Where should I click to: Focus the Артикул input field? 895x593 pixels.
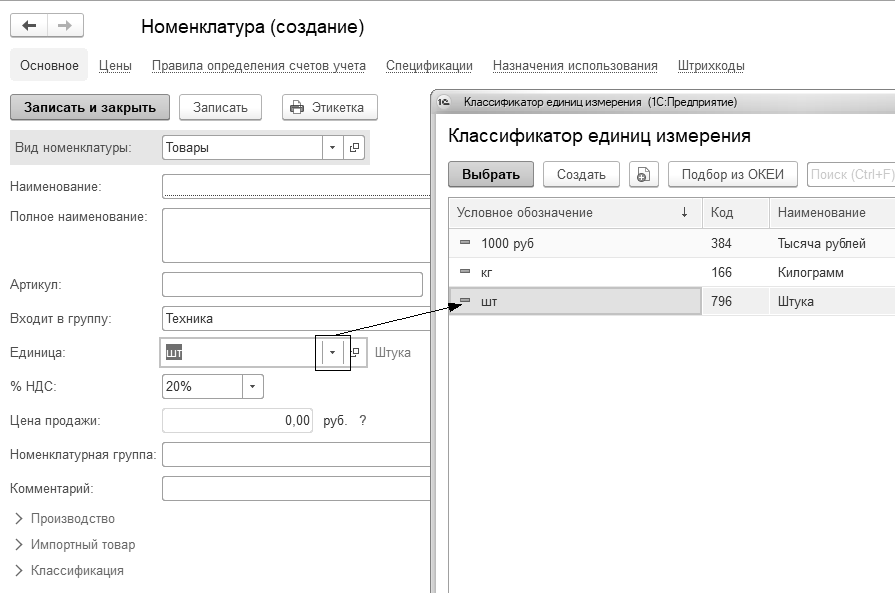coord(292,285)
